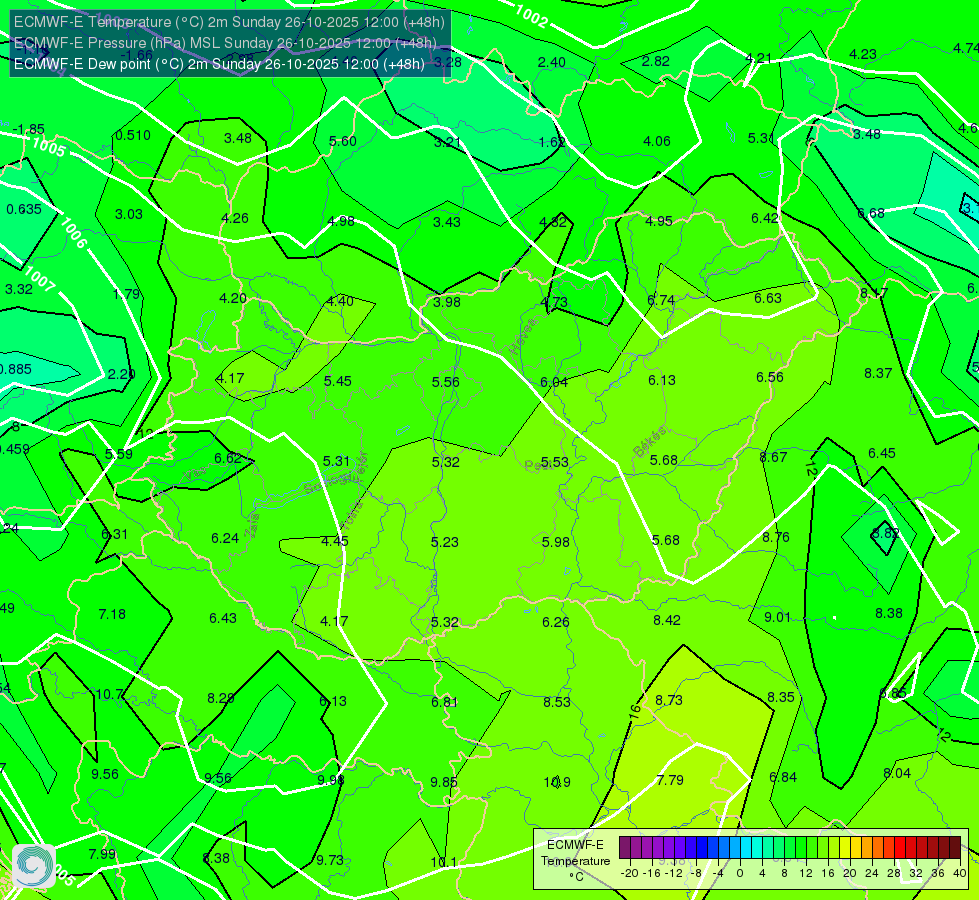Click the 6.04 grid value

tap(554, 382)
